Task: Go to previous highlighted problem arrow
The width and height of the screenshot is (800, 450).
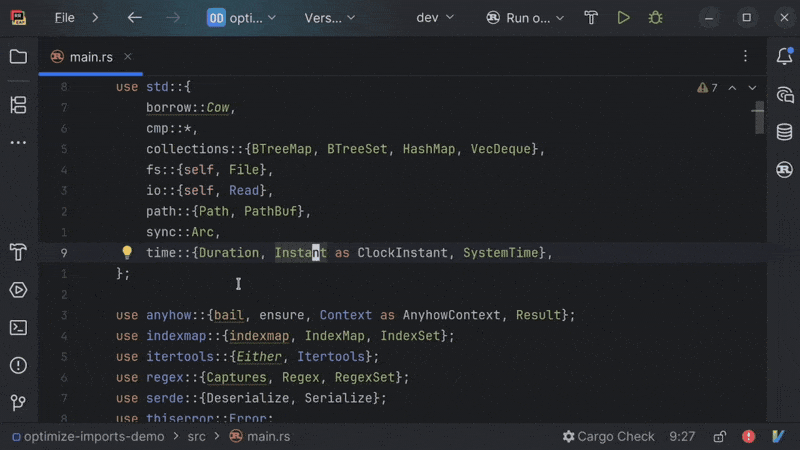Action: (x=732, y=88)
